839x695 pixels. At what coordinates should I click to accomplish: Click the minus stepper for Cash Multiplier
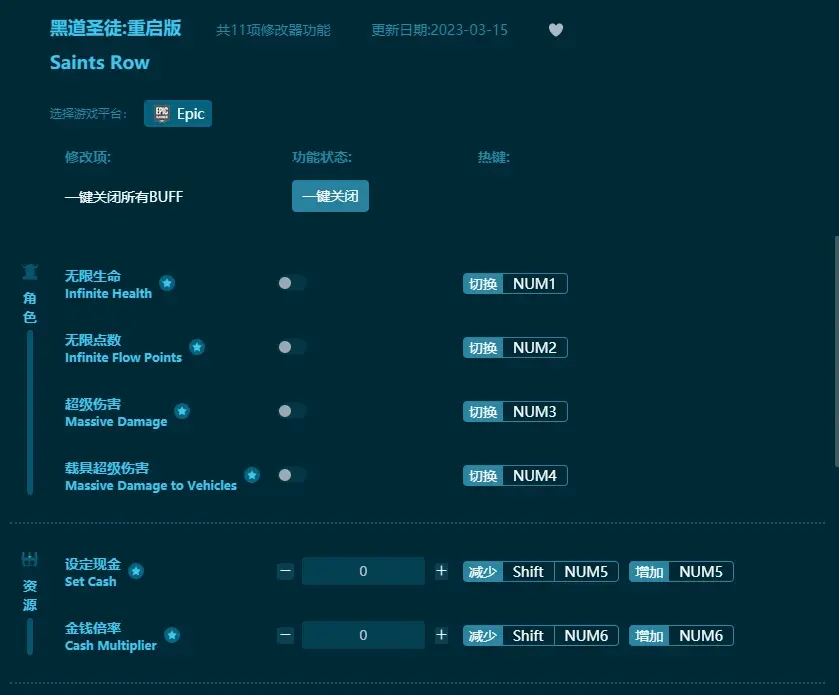click(285, 634)
